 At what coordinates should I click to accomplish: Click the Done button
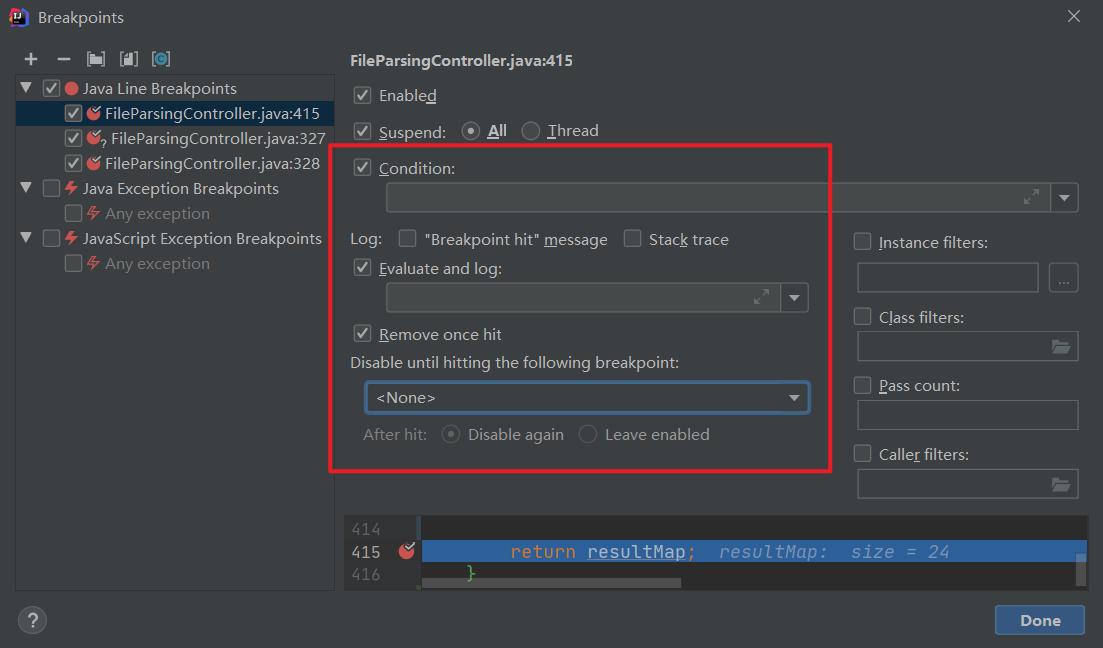(x=1039, y=619)
